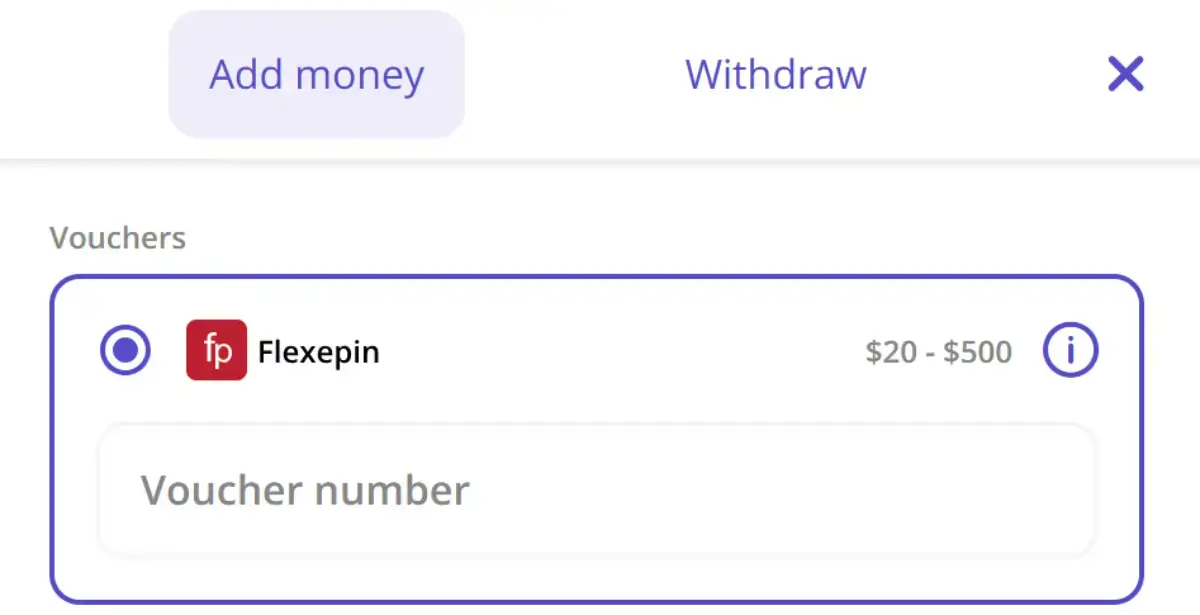Select the Vouchers section heading
1200x615 pixels.
click(117, 238)
